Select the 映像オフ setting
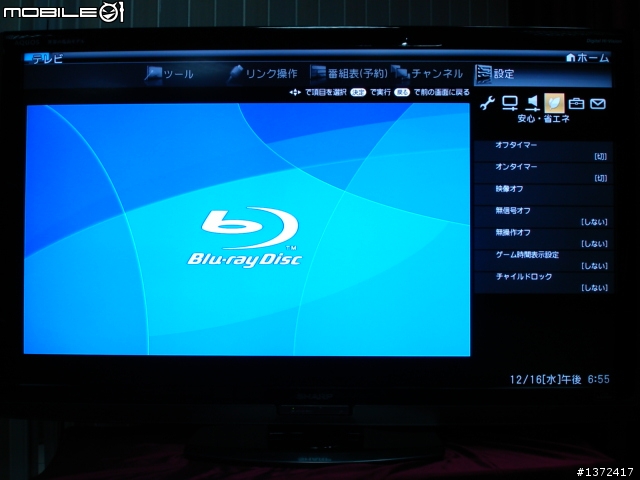The image size is (640, 480). point(544,195)
